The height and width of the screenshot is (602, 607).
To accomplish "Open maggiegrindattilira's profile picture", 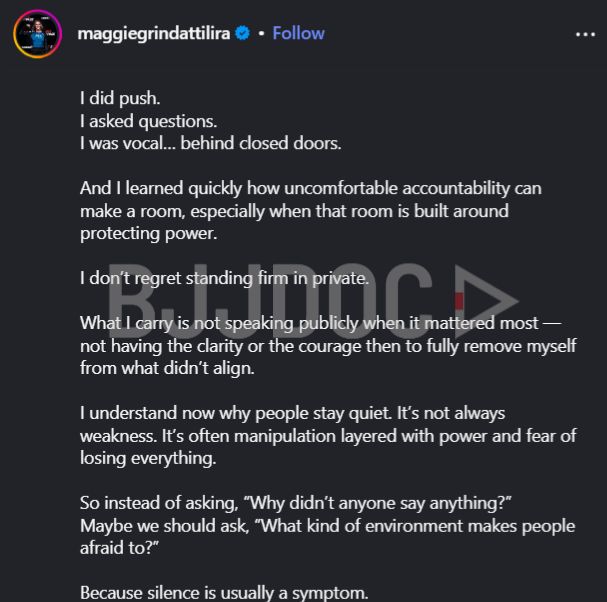I will (x=37, y=34).
